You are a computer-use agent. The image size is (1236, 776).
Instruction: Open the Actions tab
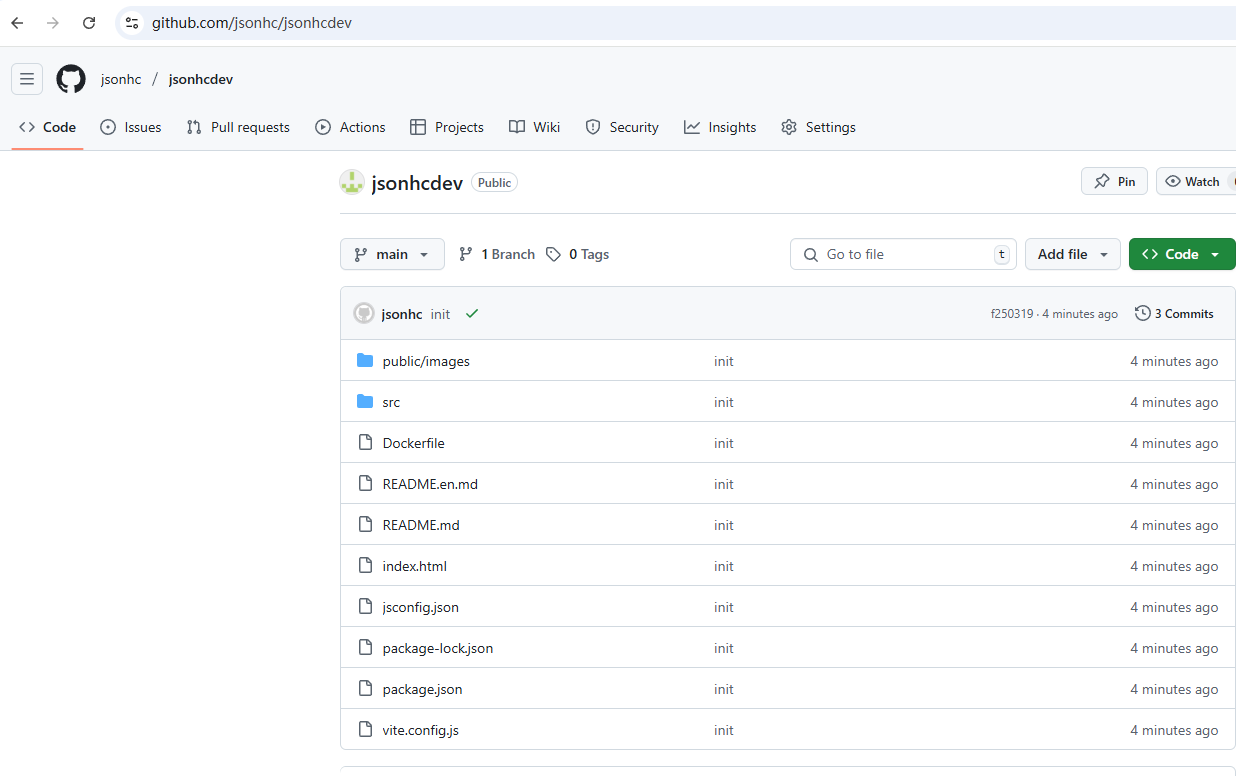click(x=350, y=127)
